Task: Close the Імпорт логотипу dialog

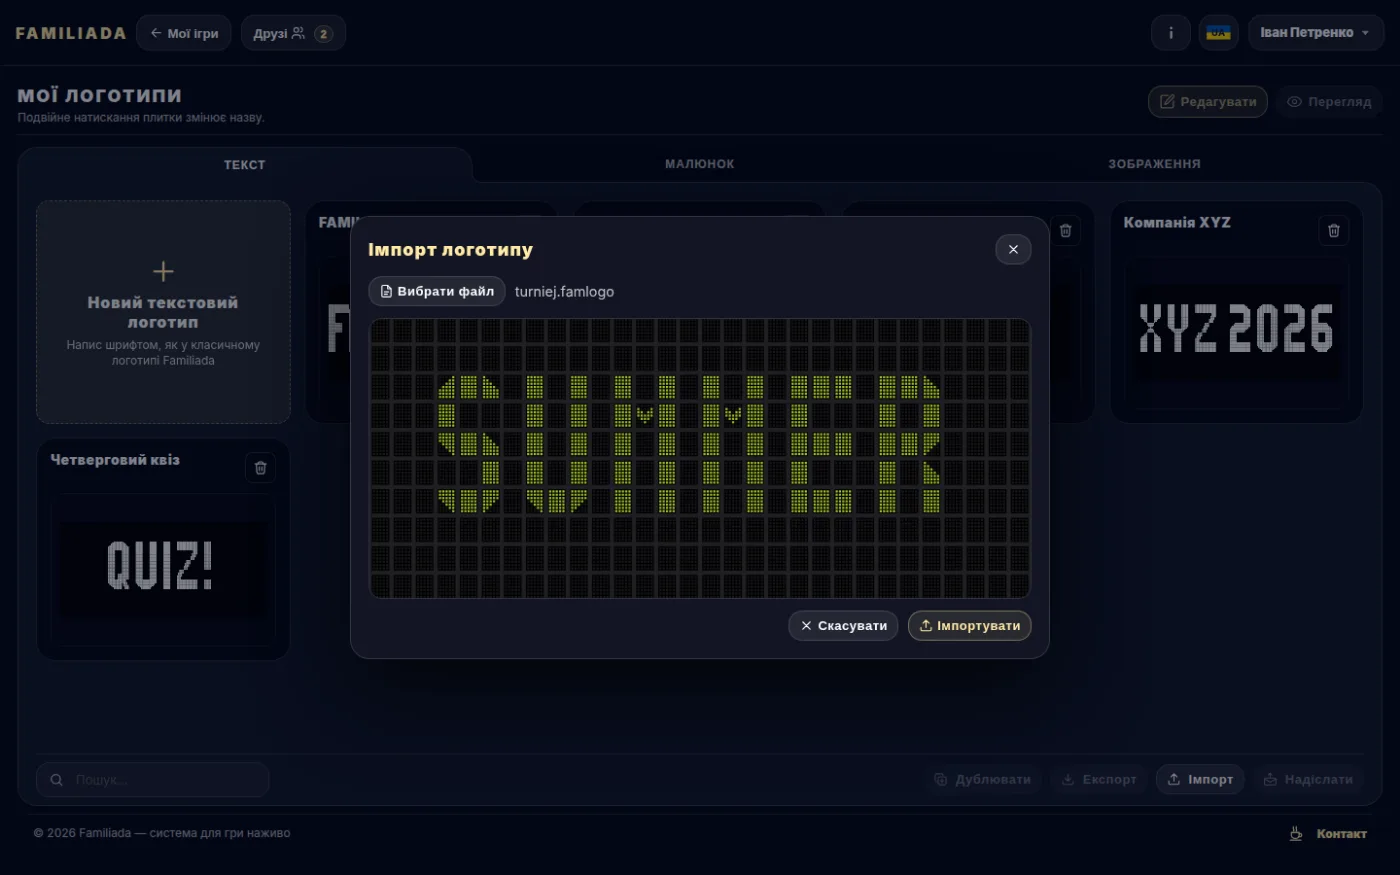Action: point(1013,249)
